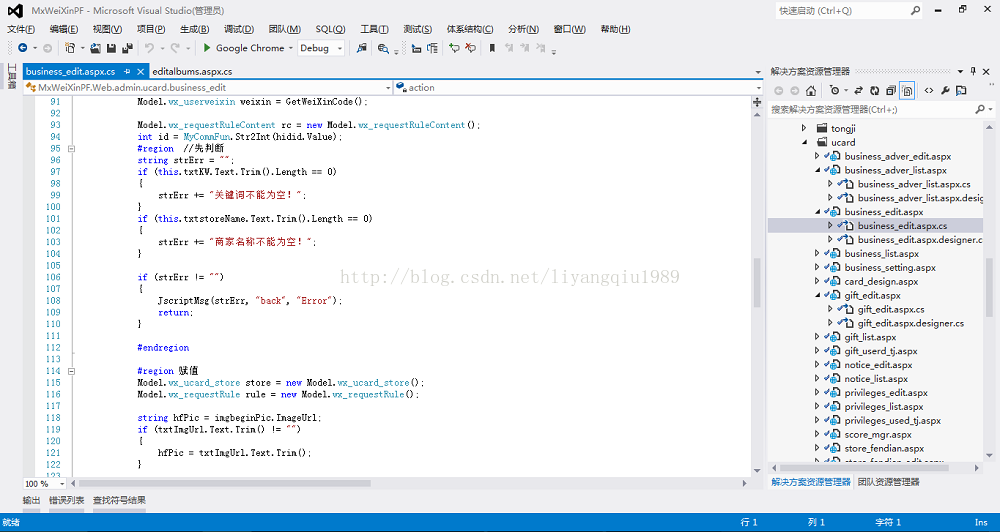Screen dimensions: 1000x532
Task: Click the Undo arrow icon
Action: point(149,48)
